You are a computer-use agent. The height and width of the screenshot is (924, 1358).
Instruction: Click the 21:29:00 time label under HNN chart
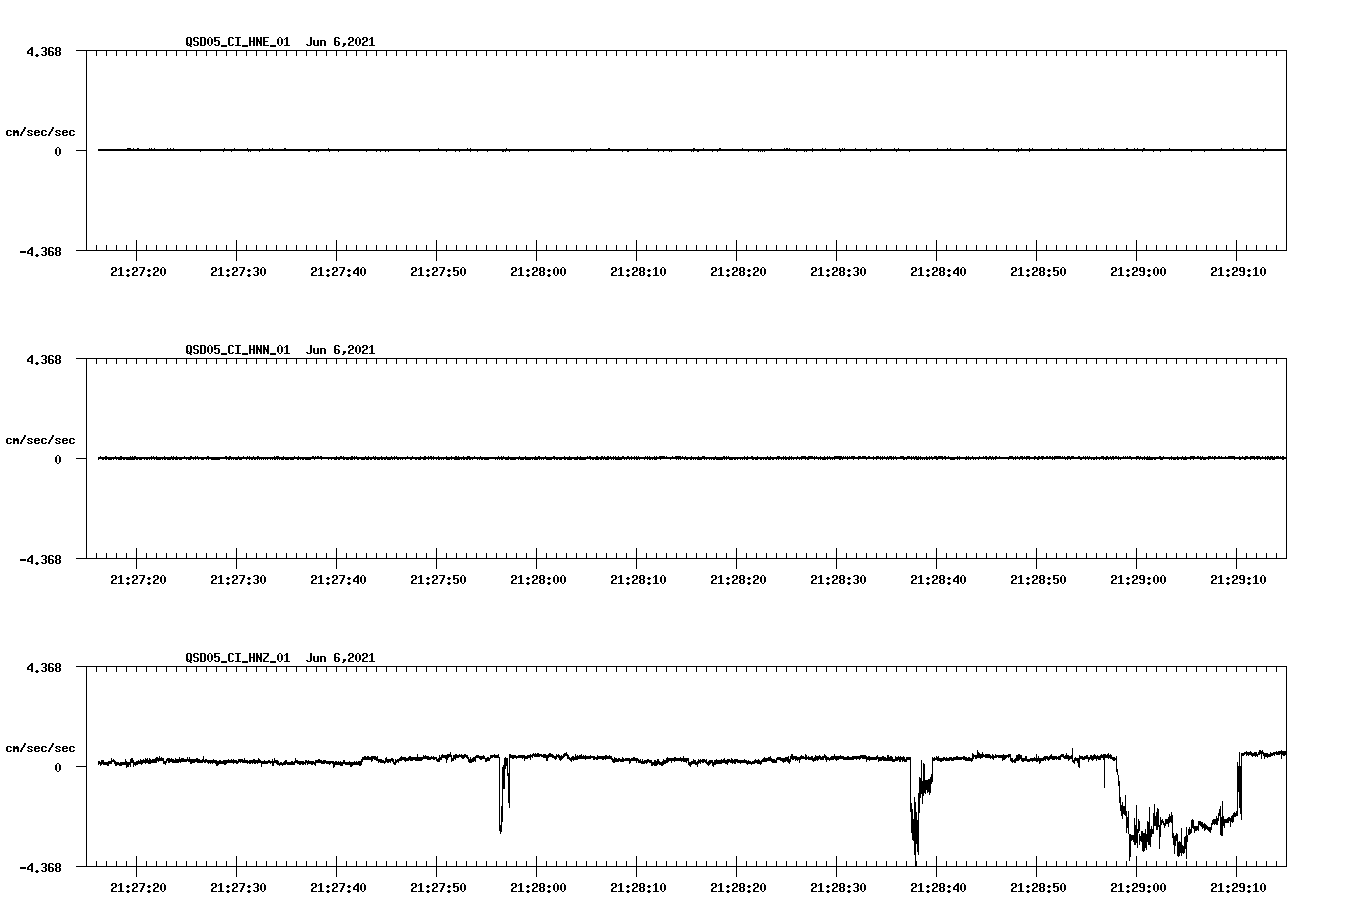pyautogui.click(x=1138, y=580)
